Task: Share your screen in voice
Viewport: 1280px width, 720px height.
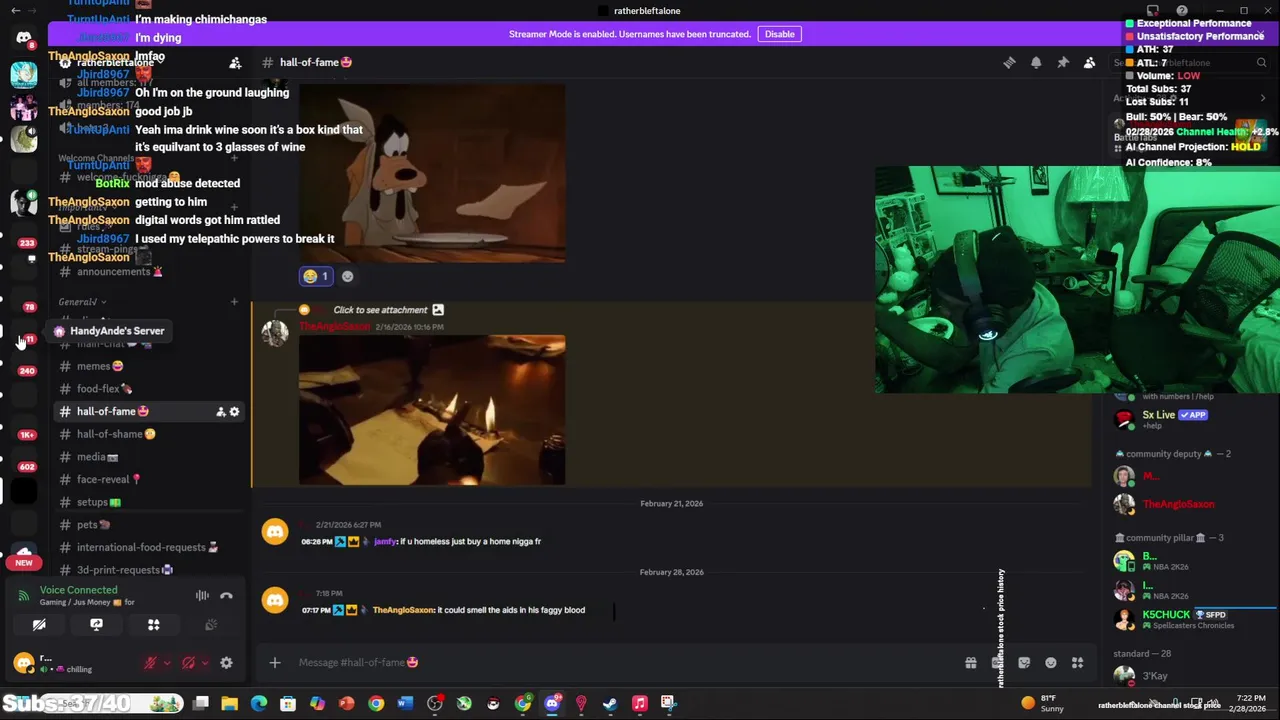Action: point(96,625)
